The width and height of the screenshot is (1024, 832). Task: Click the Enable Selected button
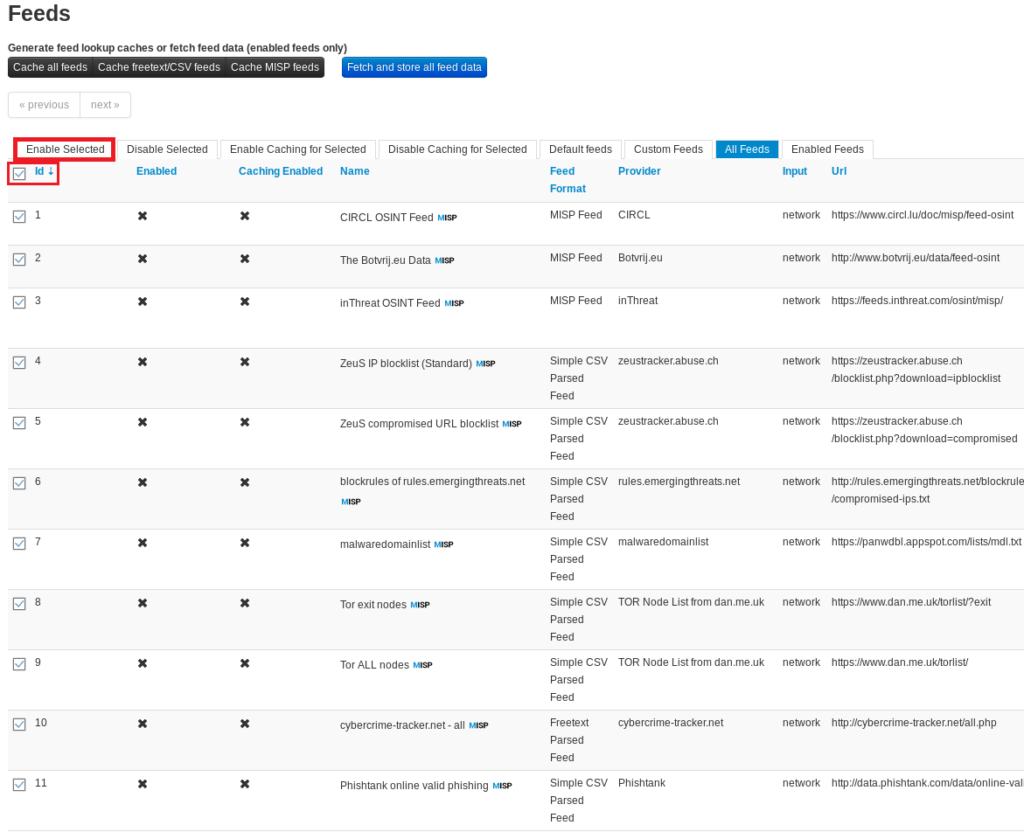[x=65, y=149]
